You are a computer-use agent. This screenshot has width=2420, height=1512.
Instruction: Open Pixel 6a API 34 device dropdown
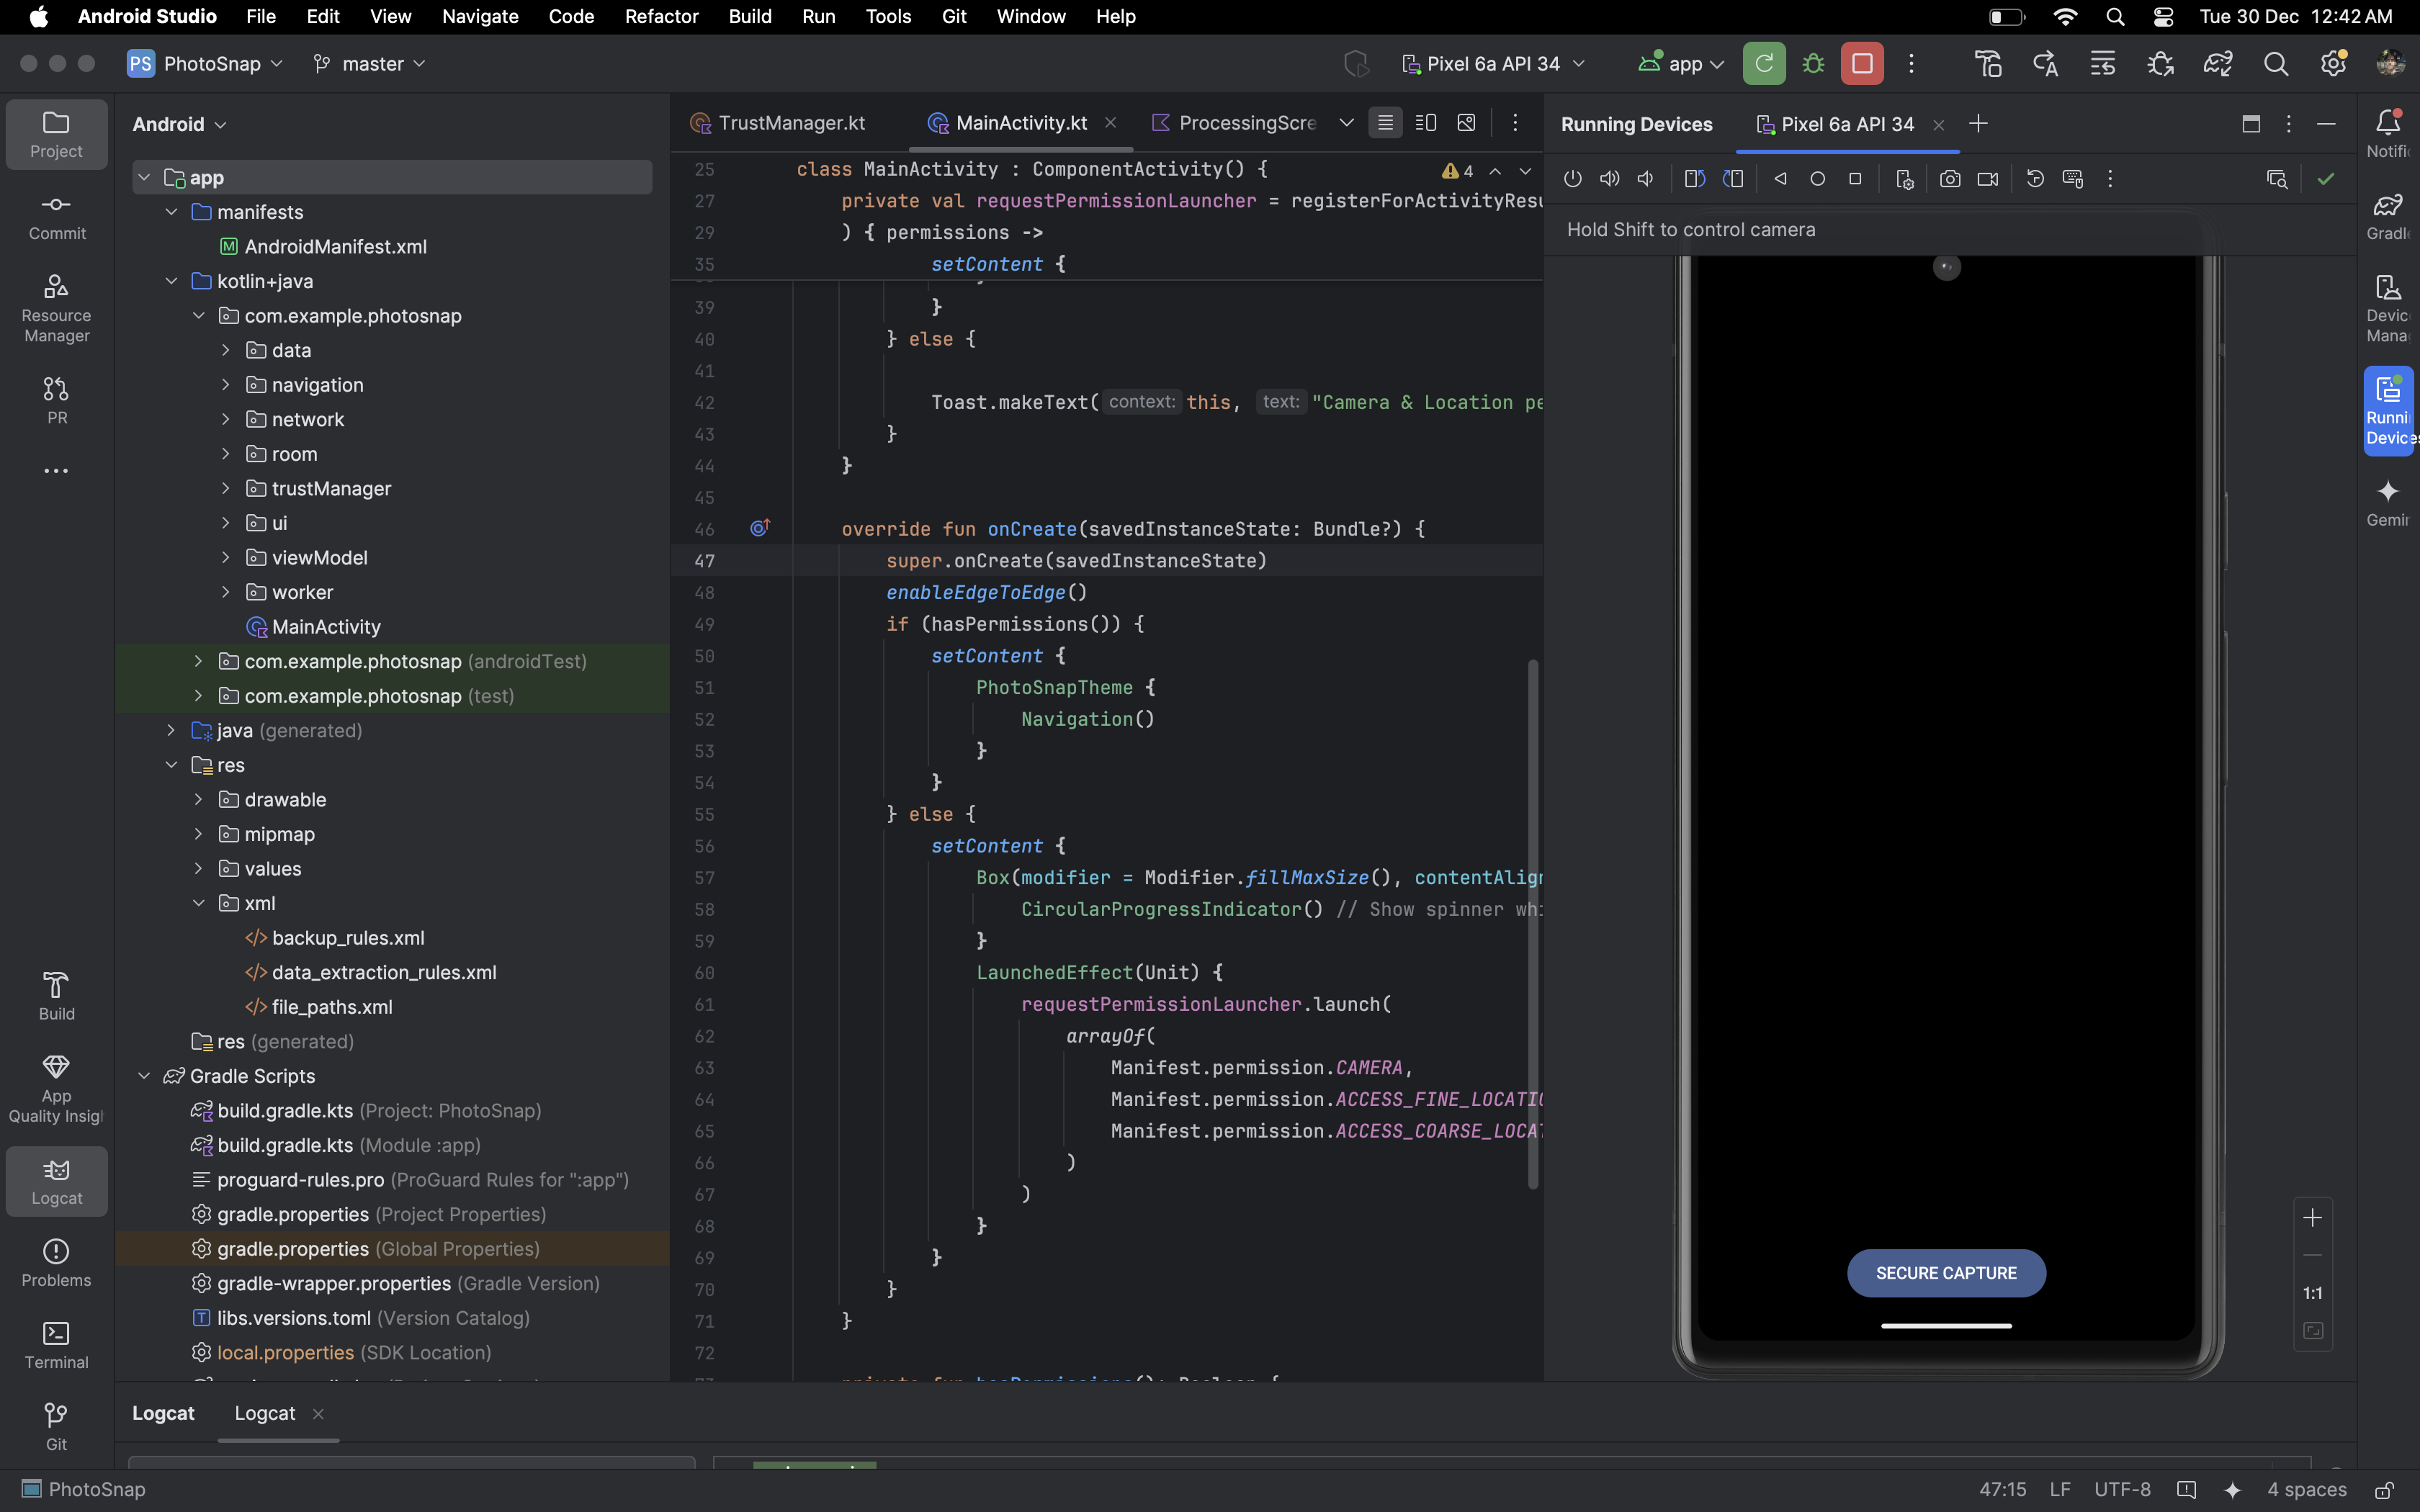(x=1493, y=64)
